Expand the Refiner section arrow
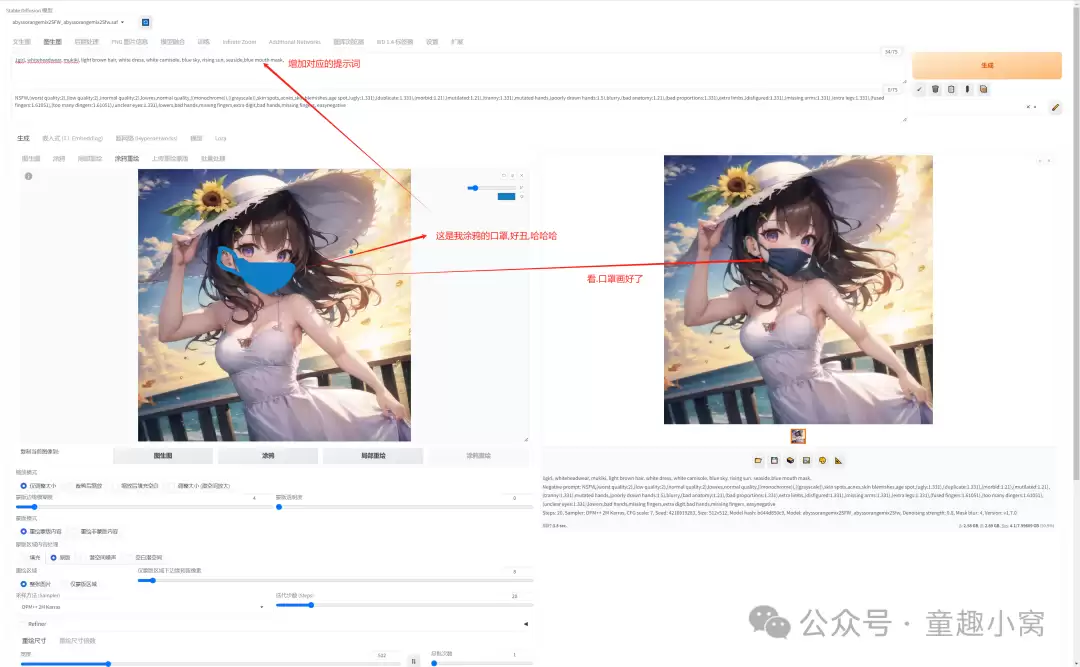 coord(526,624)
